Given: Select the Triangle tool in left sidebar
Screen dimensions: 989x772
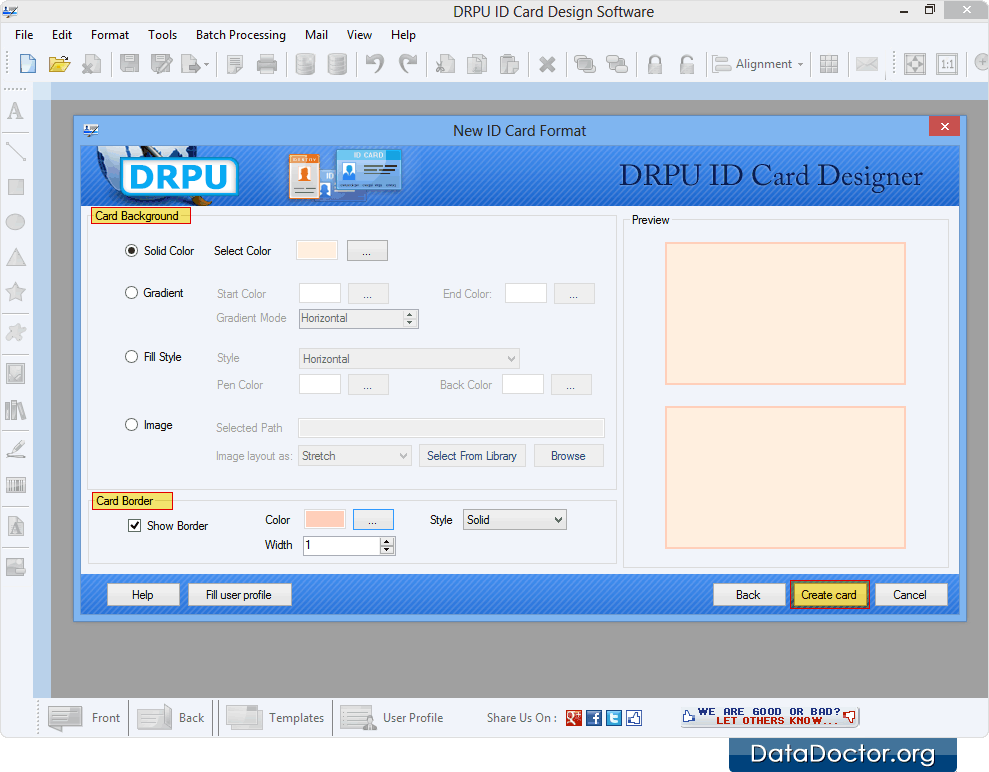Looking at the screenshot, I should pos(16,257).
